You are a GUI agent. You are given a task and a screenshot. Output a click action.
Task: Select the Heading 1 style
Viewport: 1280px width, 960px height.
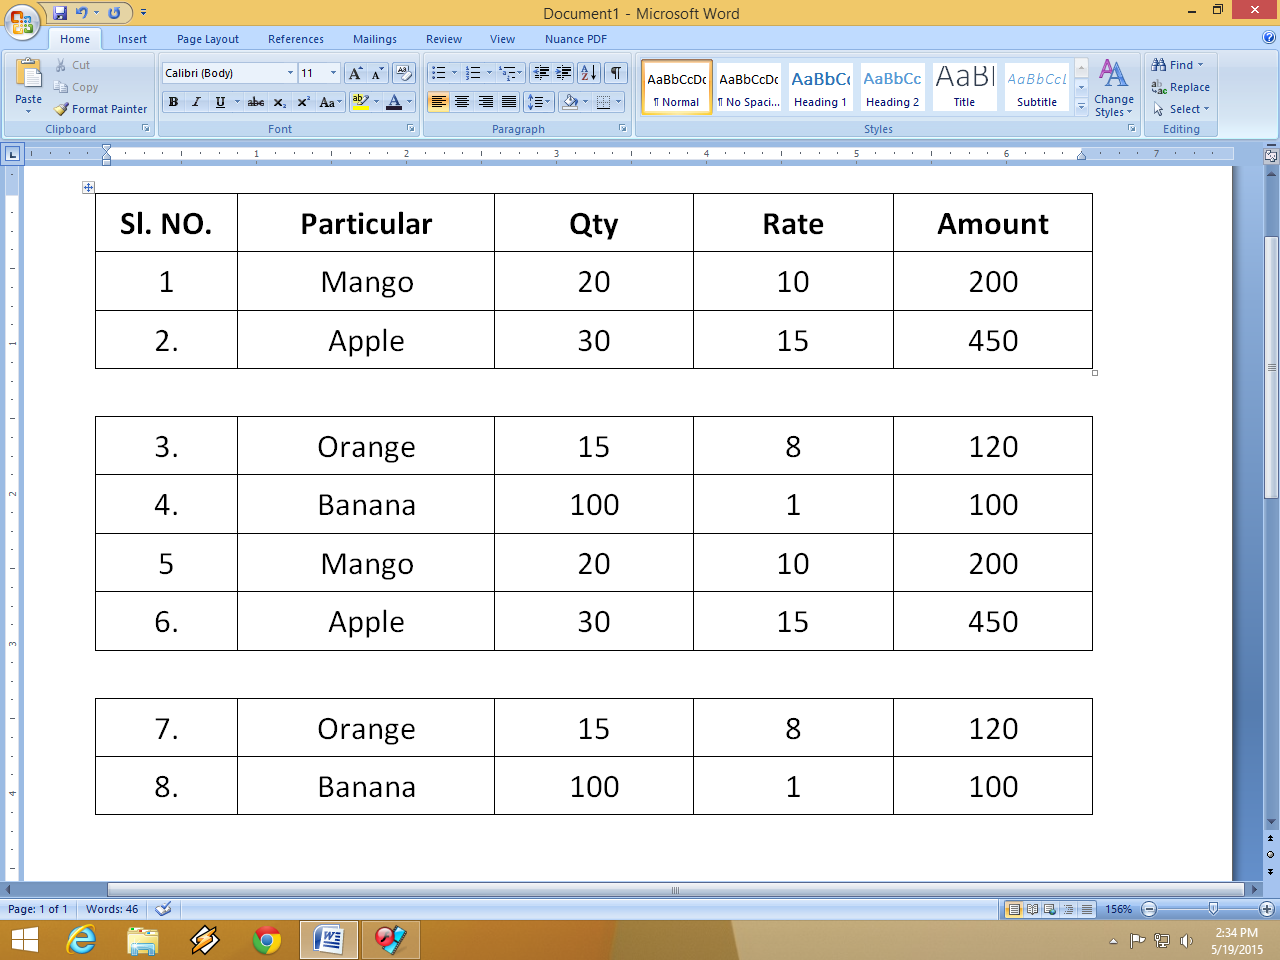pos(820,86)
